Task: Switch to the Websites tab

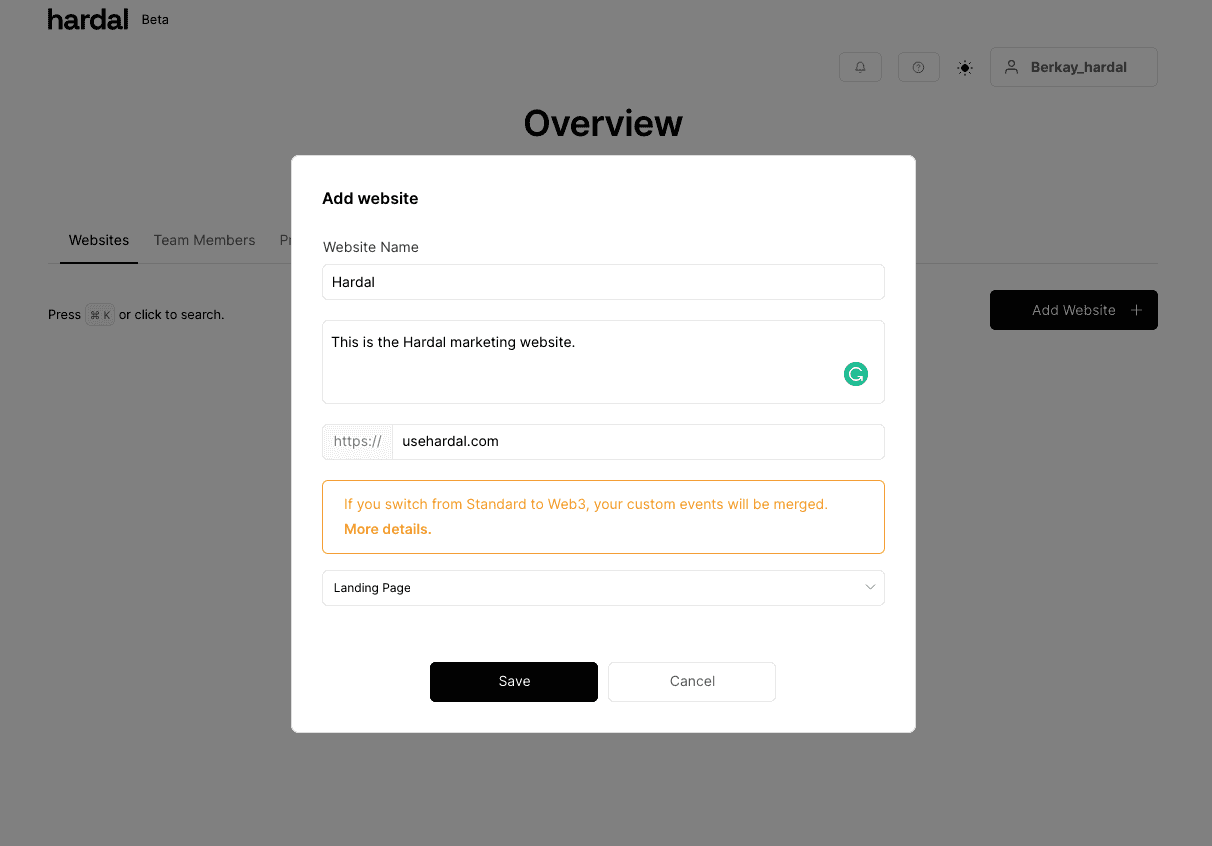Action: (99, 240)
